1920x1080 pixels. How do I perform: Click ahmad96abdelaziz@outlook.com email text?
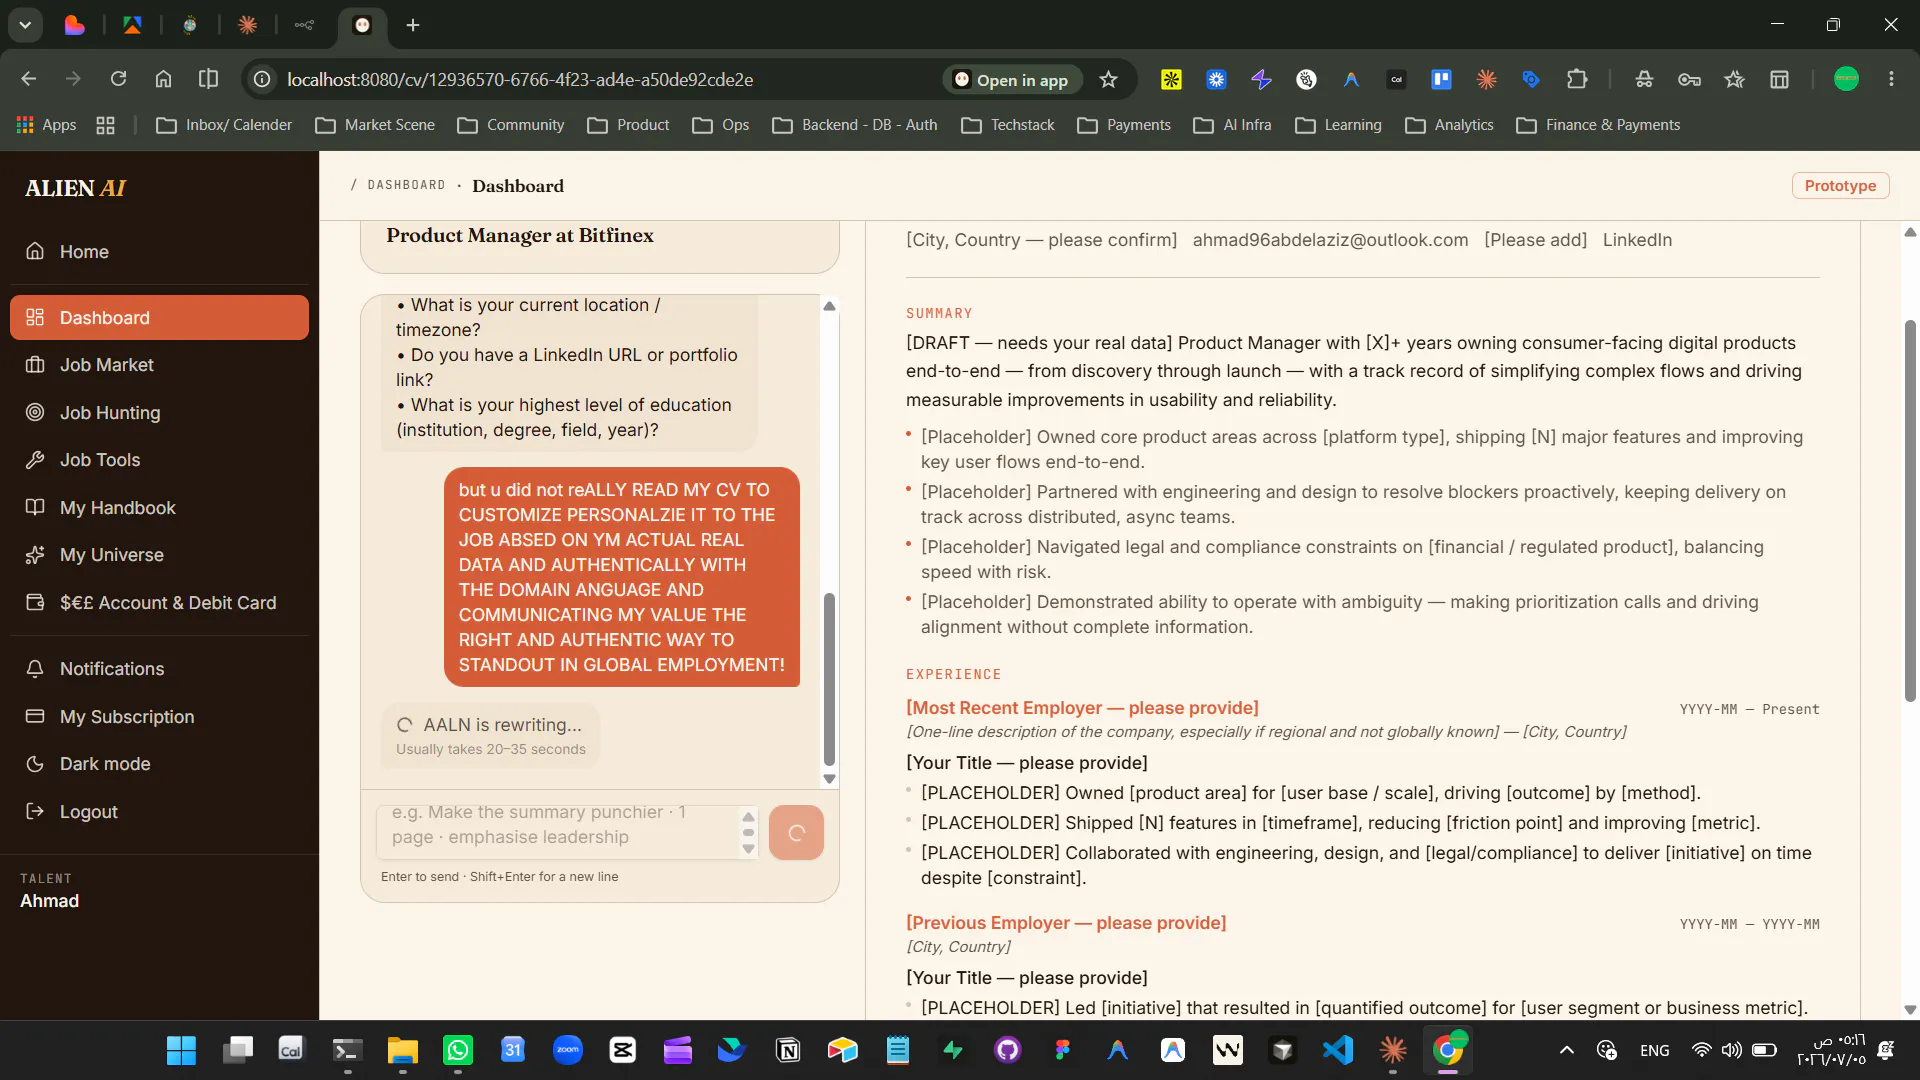coord(1330,240)
